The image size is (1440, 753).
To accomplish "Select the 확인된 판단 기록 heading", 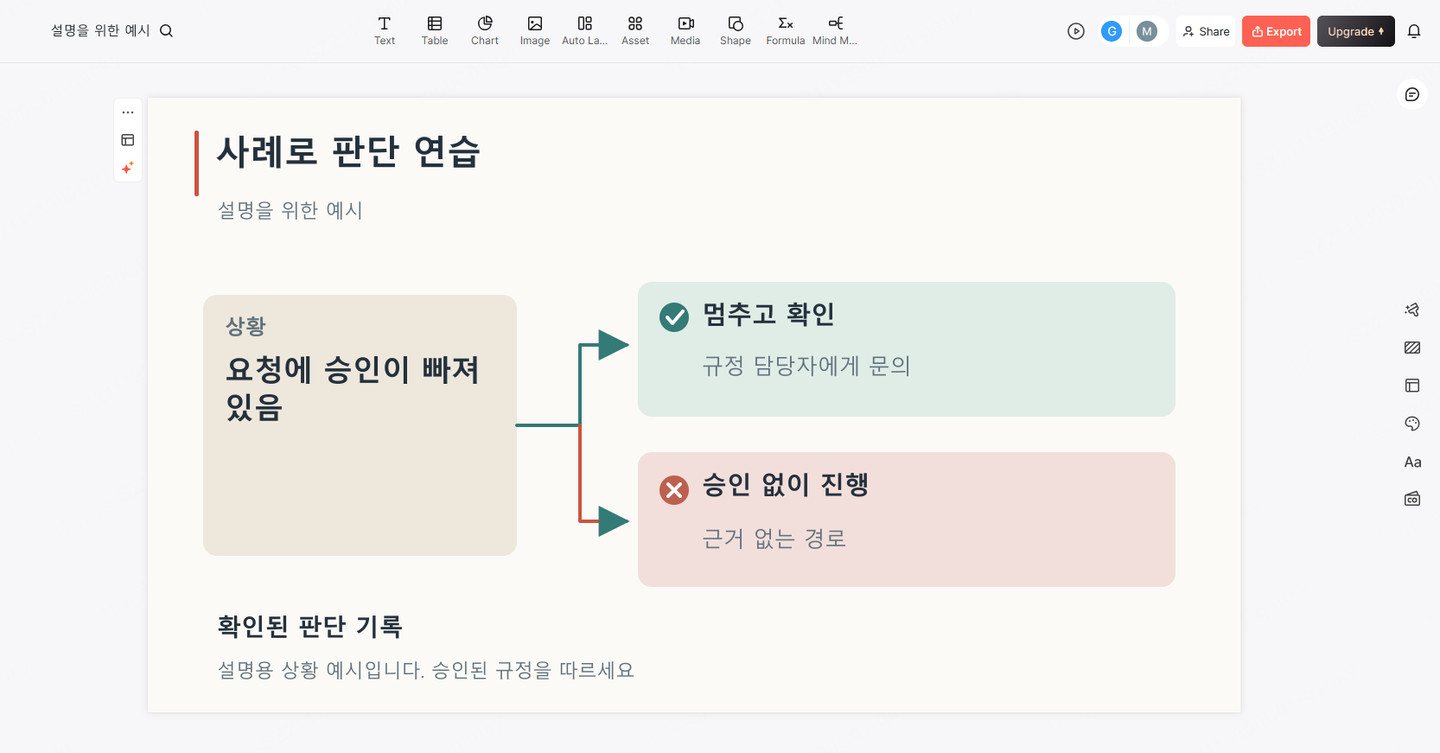I will pyautogui.click(x=310, y=627).
